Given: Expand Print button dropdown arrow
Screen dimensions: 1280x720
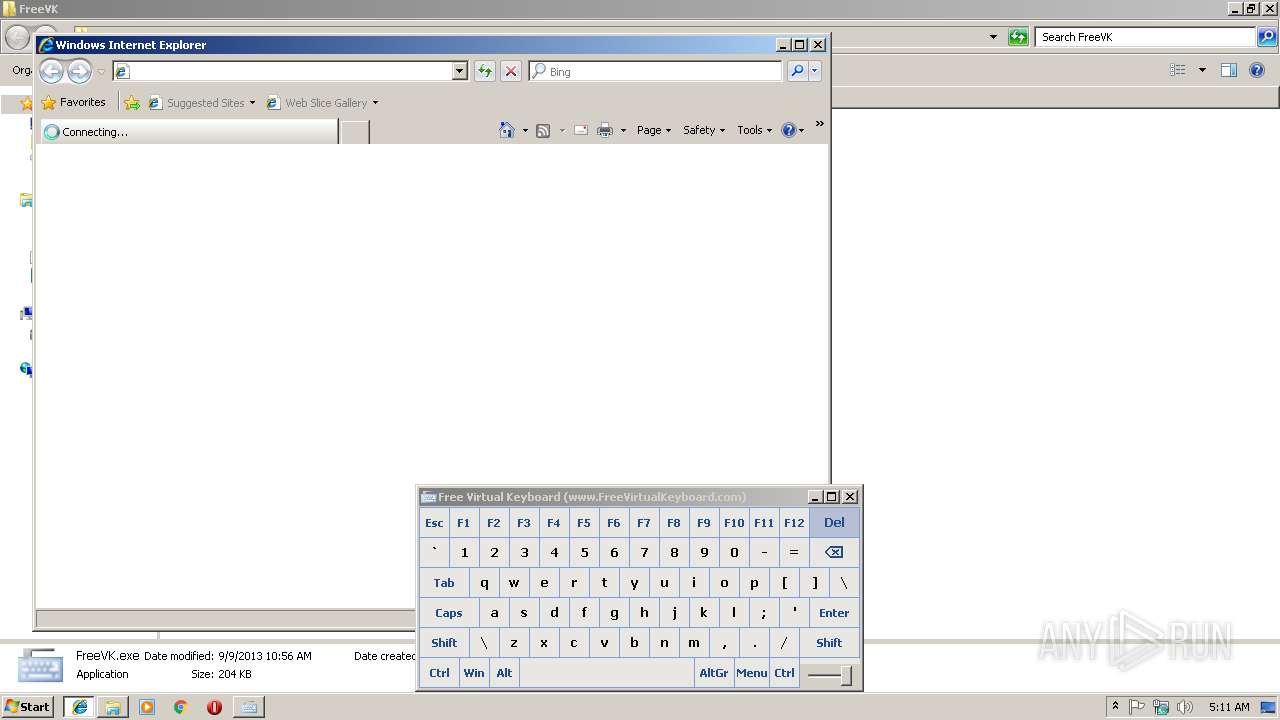Looking at the screenshot, I should [x=623, y=131].
